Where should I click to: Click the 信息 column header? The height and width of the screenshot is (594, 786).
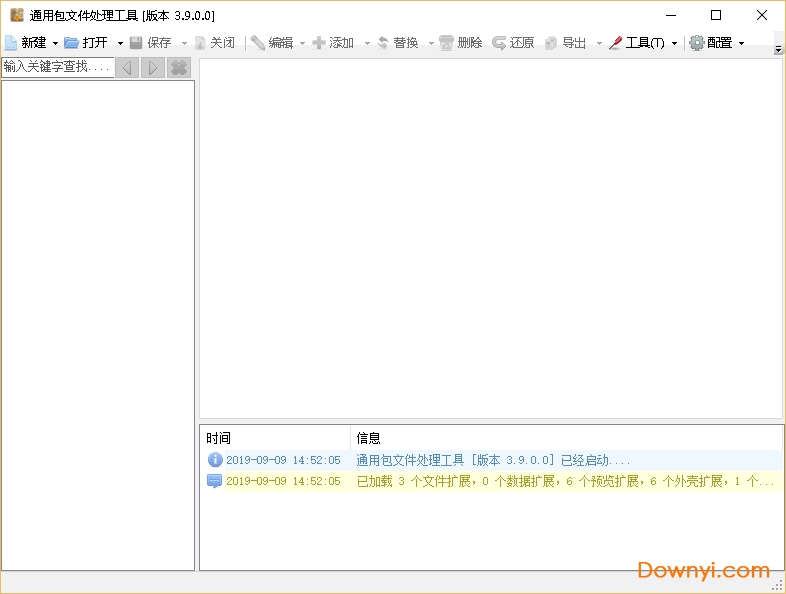tap(566, 438)
